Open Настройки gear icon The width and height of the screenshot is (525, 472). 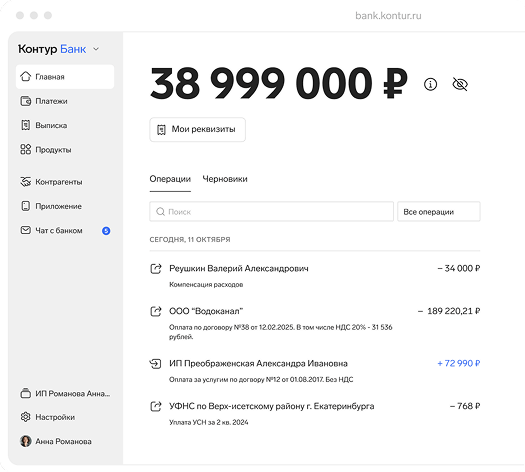(x=26, y=417)
